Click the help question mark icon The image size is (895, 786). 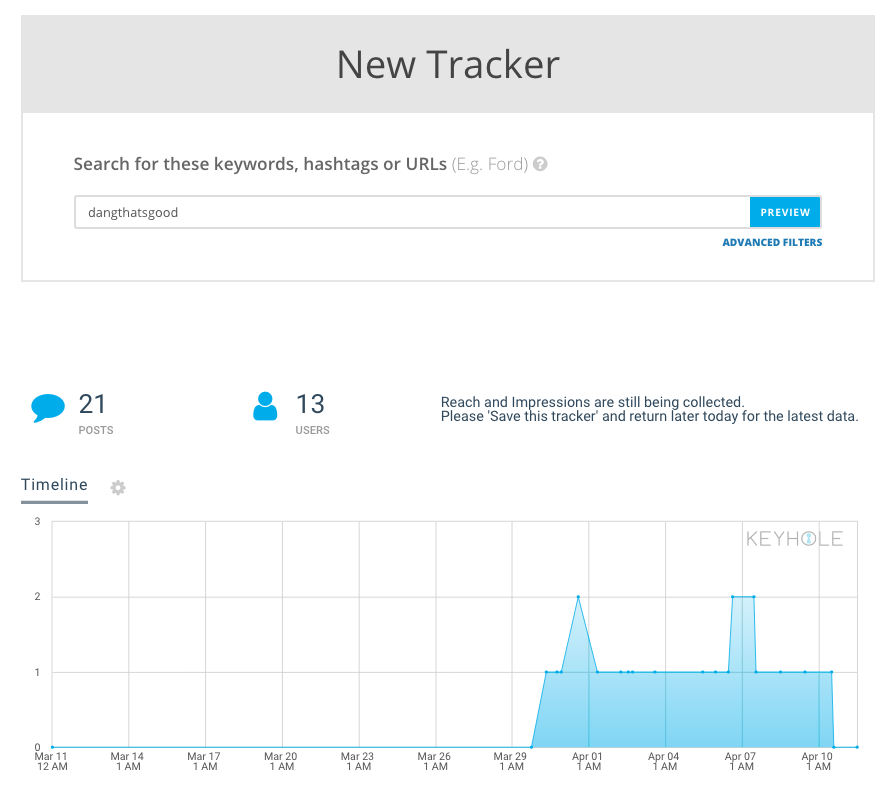(540, 164)
